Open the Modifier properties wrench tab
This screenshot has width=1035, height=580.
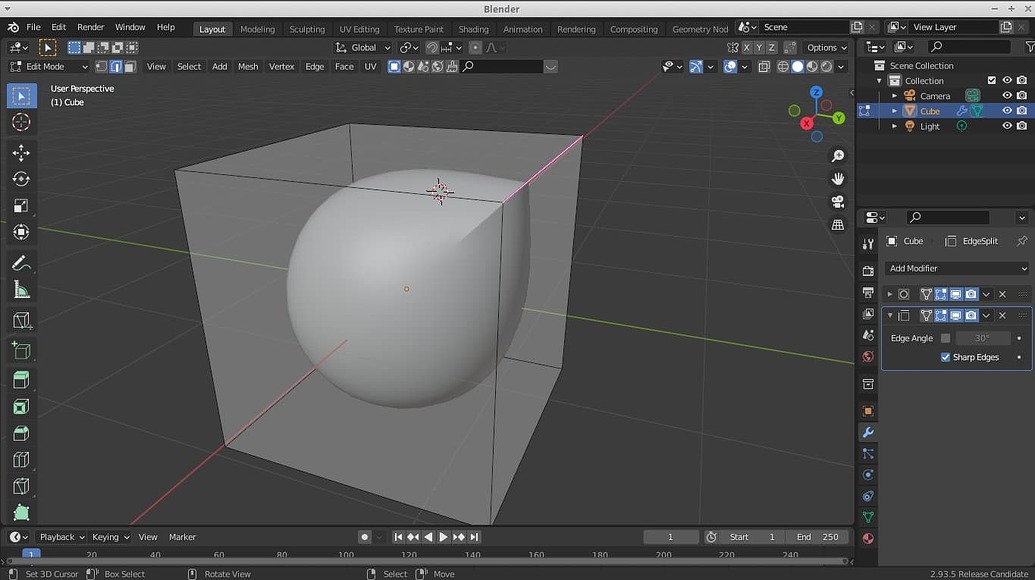pyautogui.click(x=868, y=432)
